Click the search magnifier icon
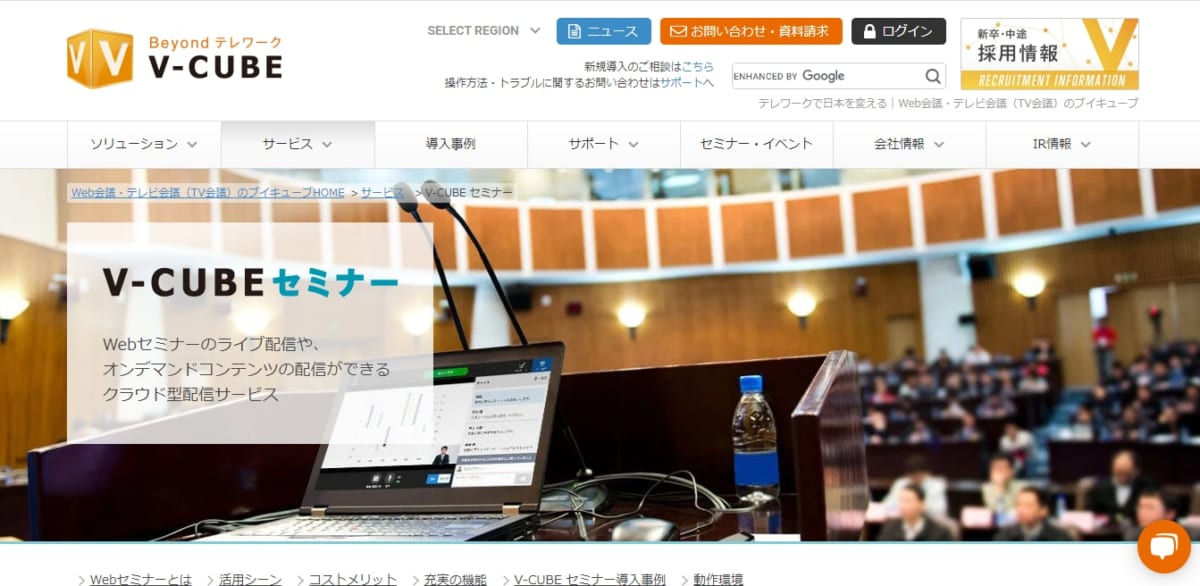The image size is (1200, 586). (932, 76)
